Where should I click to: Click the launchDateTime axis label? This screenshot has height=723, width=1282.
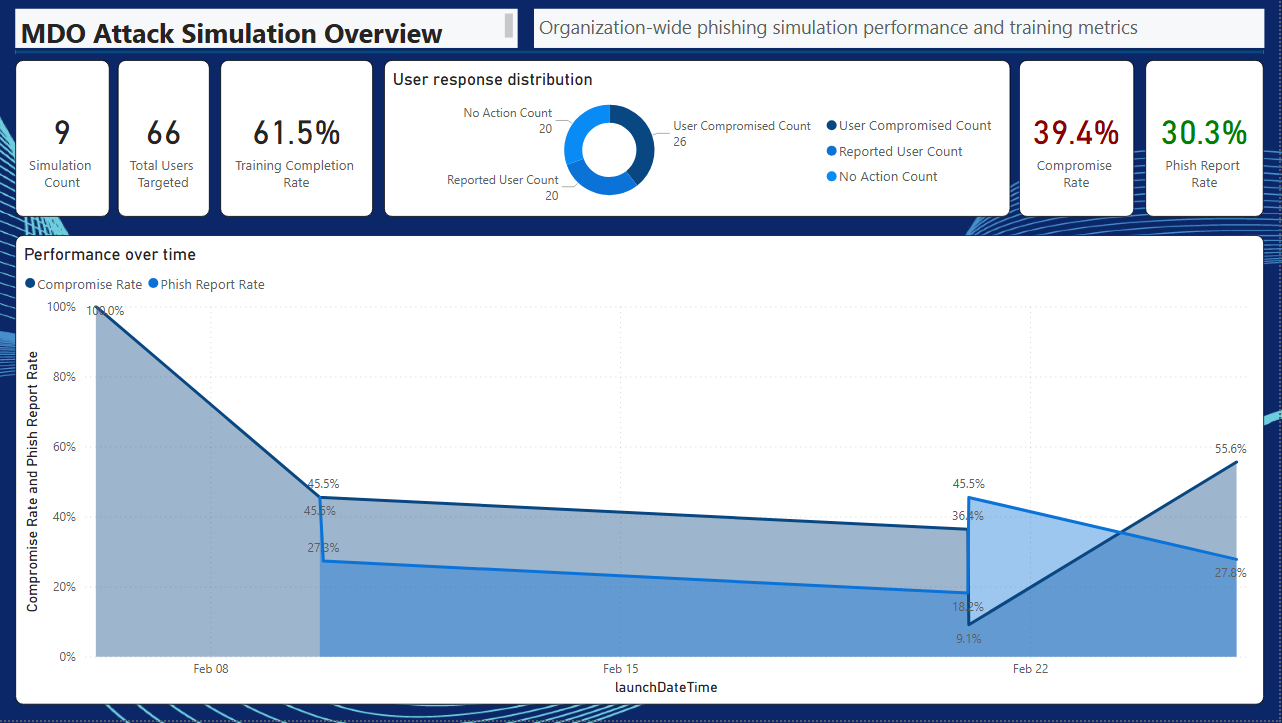tap(665, 687)
